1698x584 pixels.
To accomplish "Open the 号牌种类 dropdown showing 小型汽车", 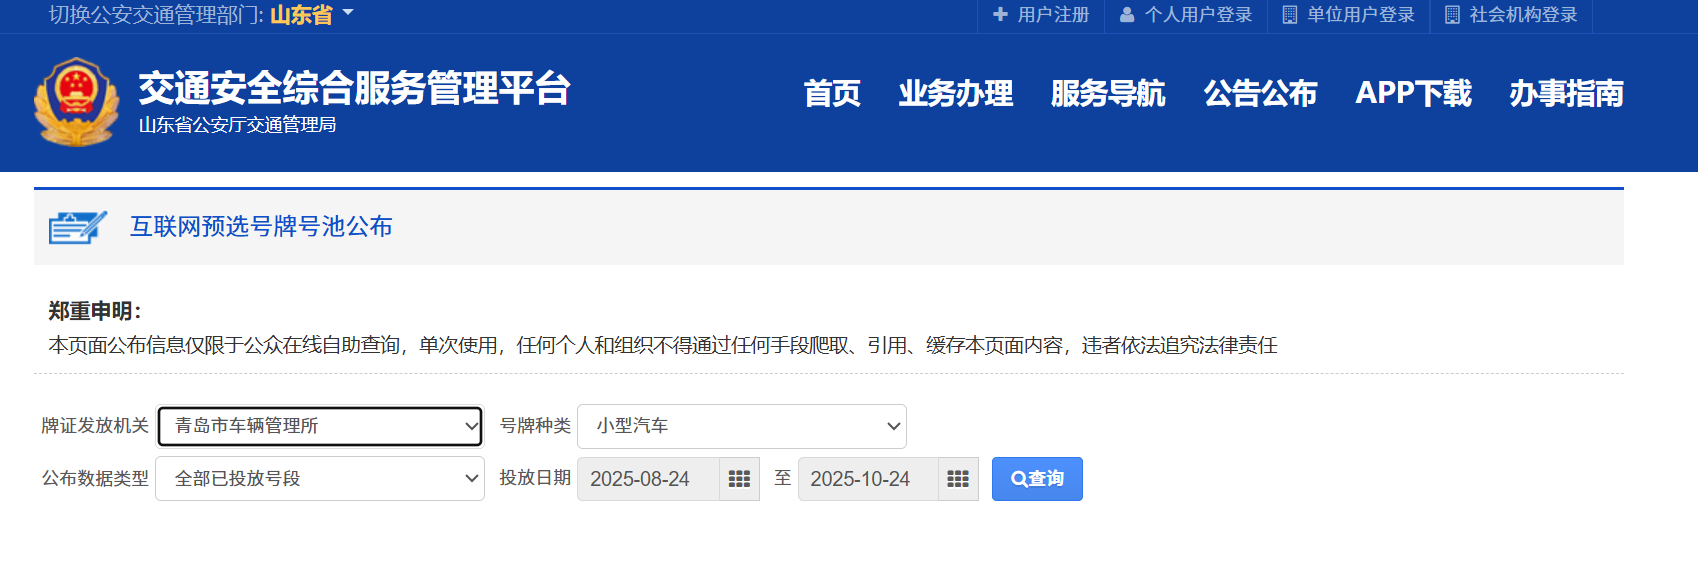I will (x=741, y=426).
